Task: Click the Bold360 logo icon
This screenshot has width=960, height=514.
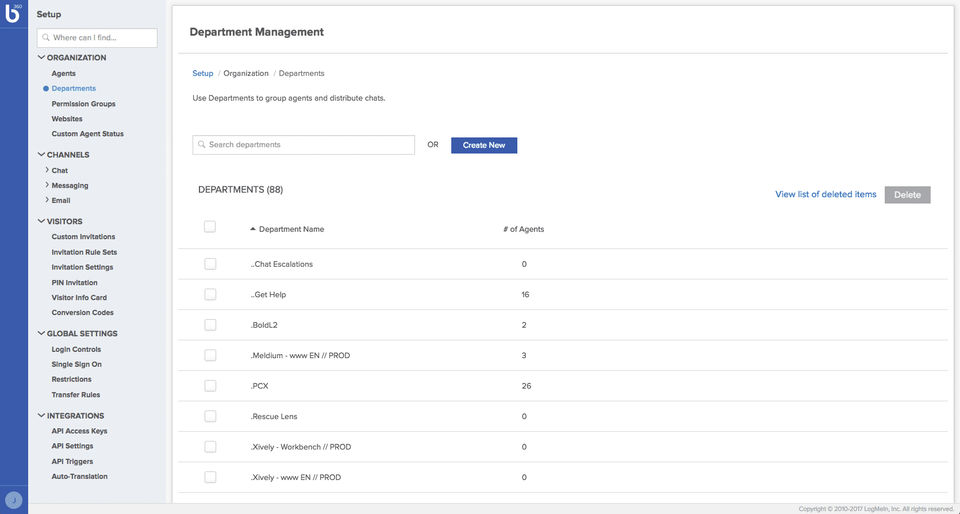Action: 13,13
